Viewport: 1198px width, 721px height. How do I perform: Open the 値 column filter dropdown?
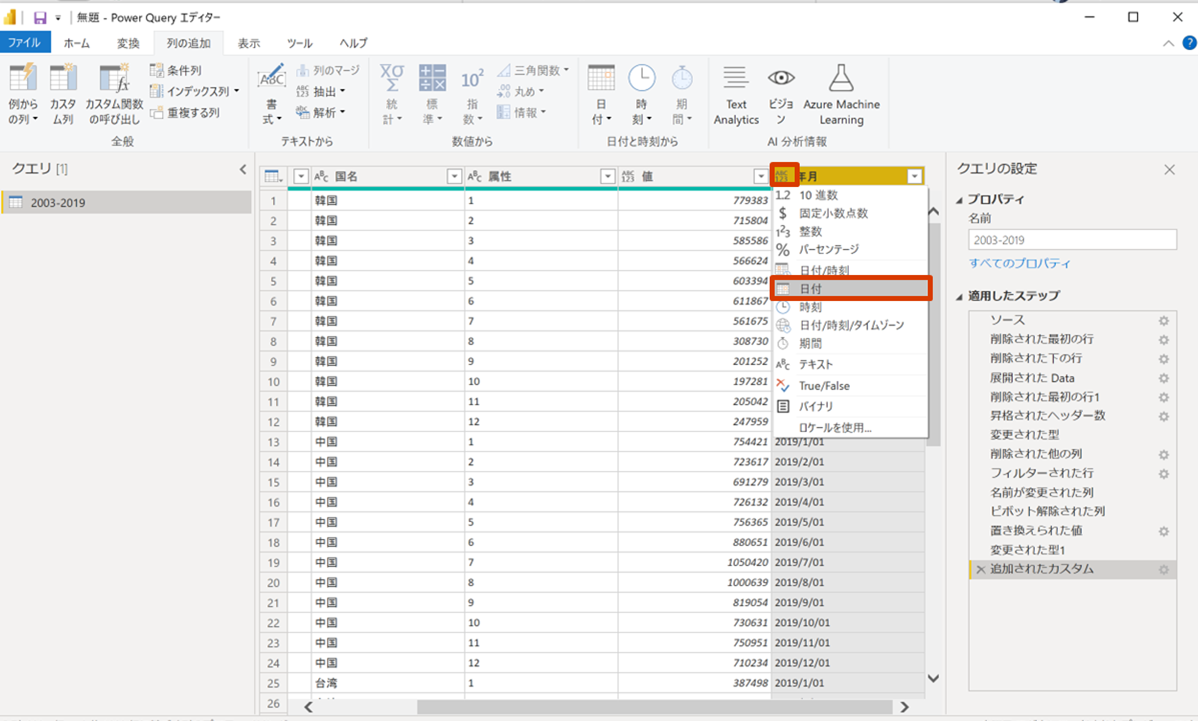coord(760,176)
